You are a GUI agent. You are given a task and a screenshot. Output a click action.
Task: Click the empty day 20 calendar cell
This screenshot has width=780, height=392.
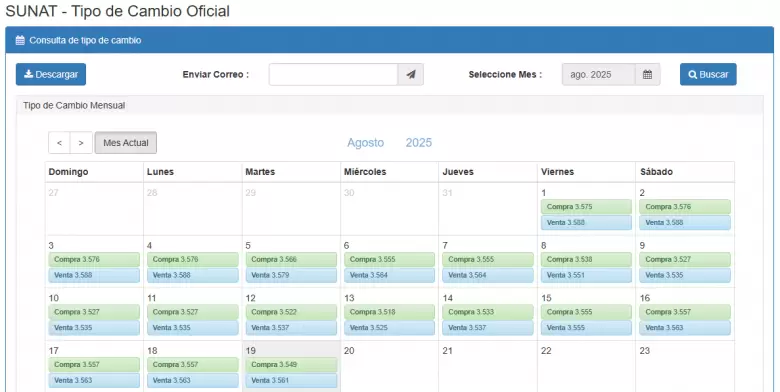[x=389, y=367]
